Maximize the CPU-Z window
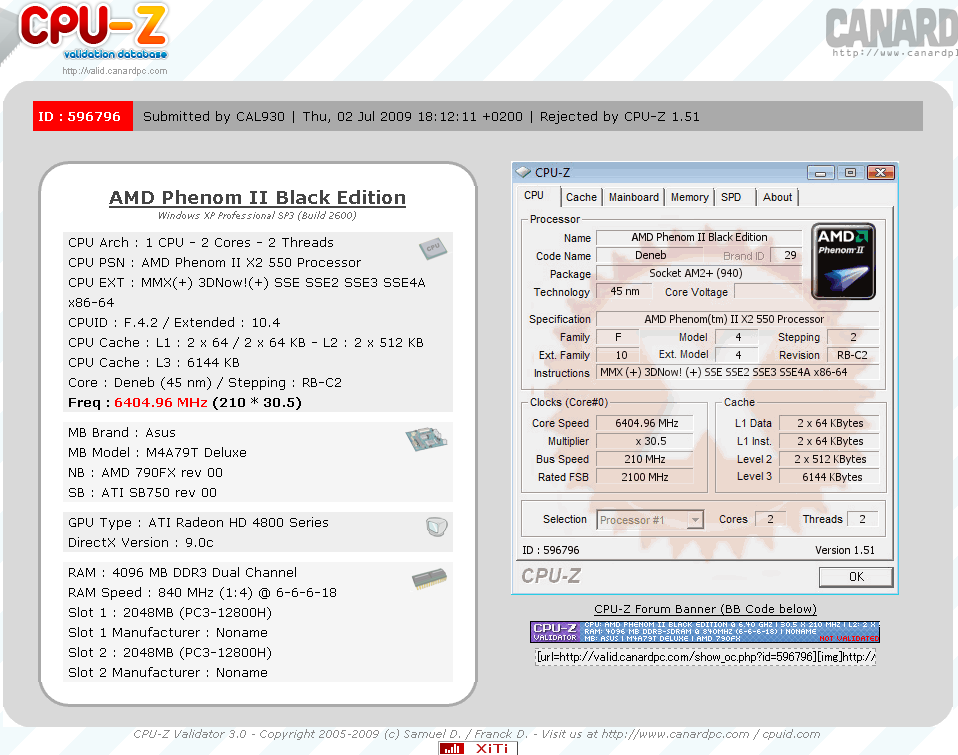This screenshot has height=755, width=958. [x=850, y=173]
